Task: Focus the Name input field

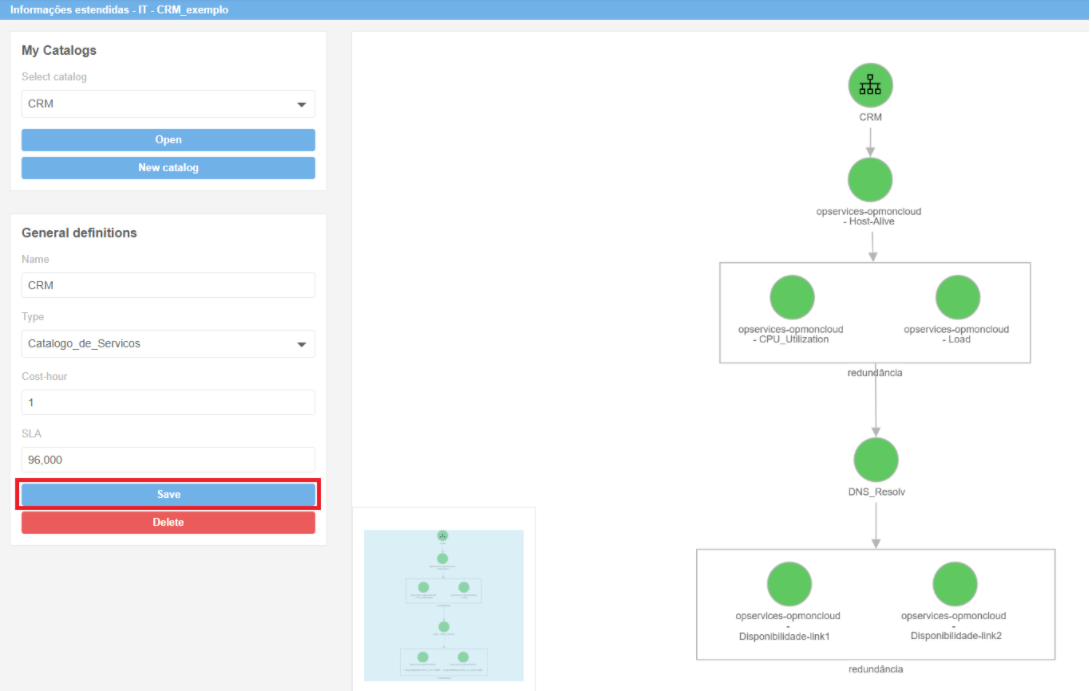Action: tap(168, 285)
